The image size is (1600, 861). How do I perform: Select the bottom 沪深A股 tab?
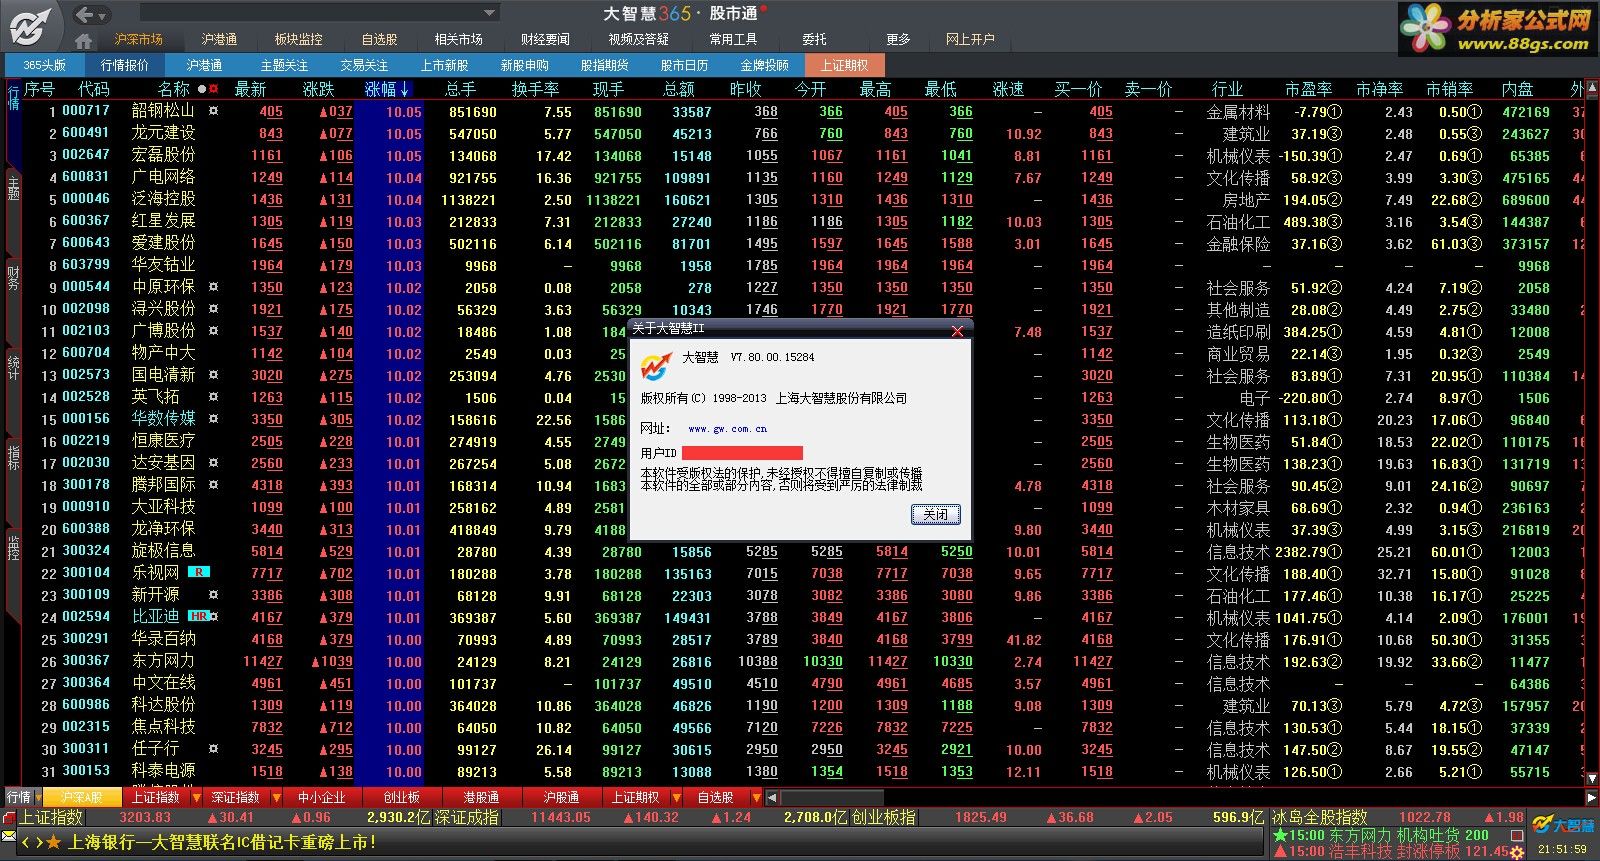83,797
